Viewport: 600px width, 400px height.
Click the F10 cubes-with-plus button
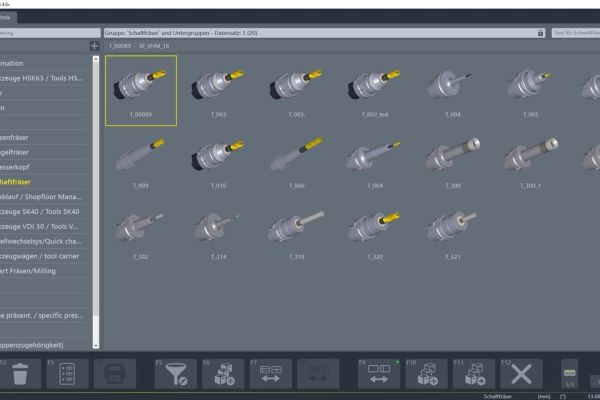point(426,374)
